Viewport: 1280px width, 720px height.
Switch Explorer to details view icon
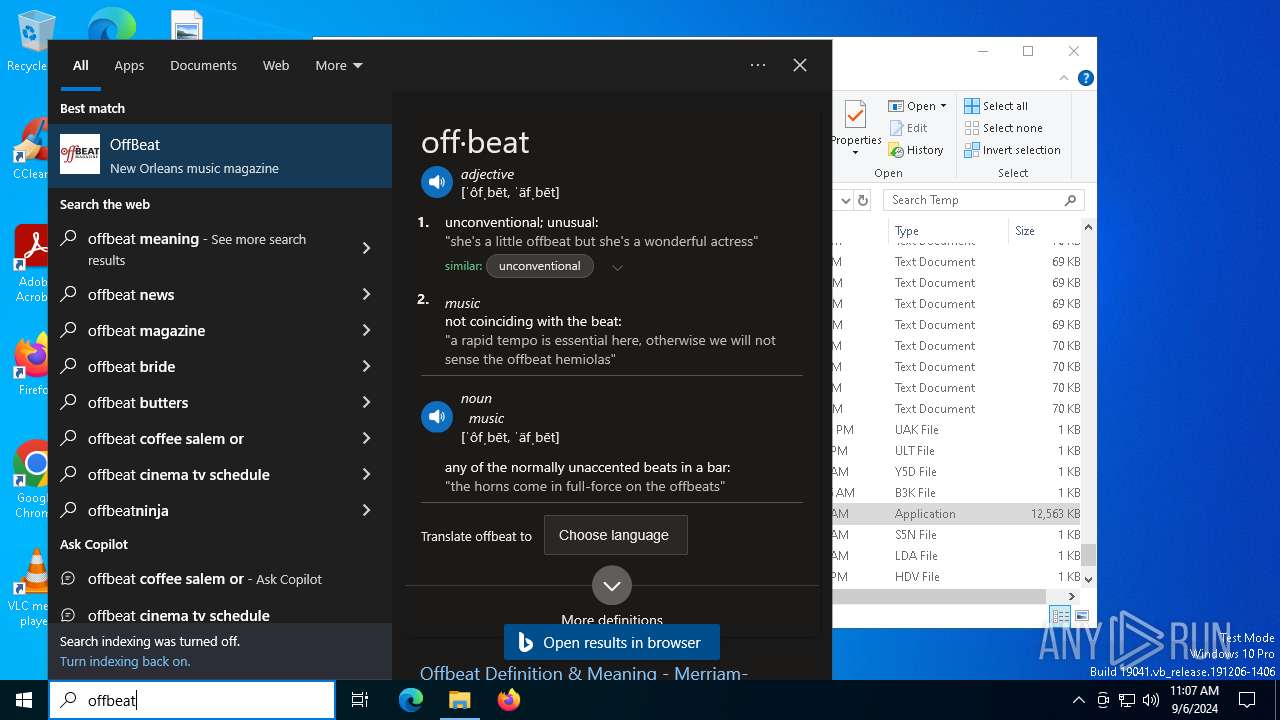pos(1060,616)
